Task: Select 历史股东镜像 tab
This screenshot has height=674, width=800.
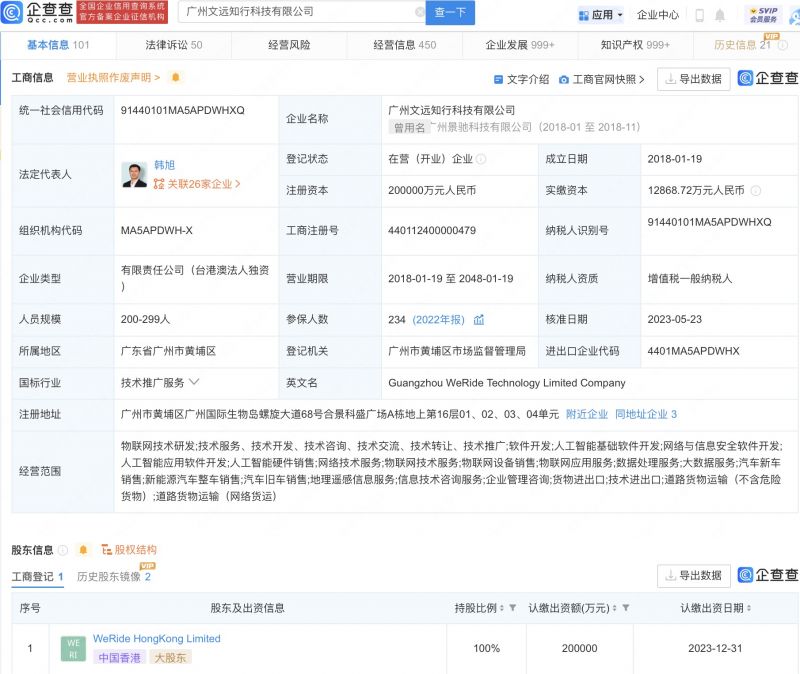Action: [114, 577]
